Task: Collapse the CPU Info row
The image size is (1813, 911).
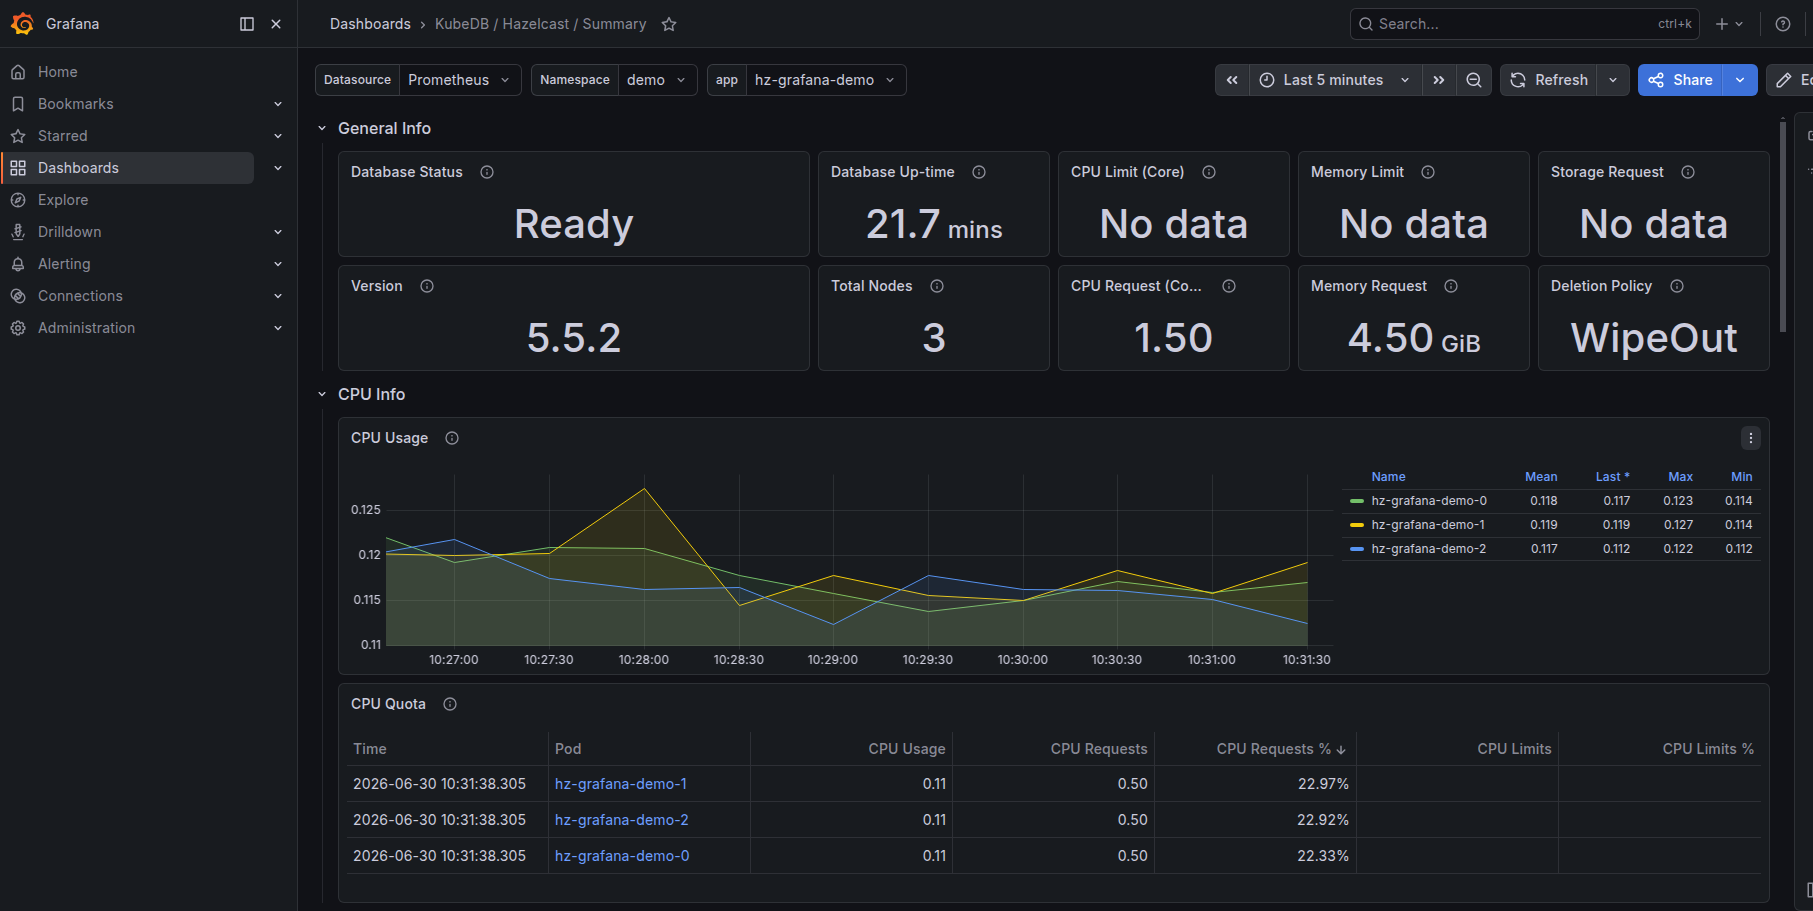Action: (x=322, y=394)
